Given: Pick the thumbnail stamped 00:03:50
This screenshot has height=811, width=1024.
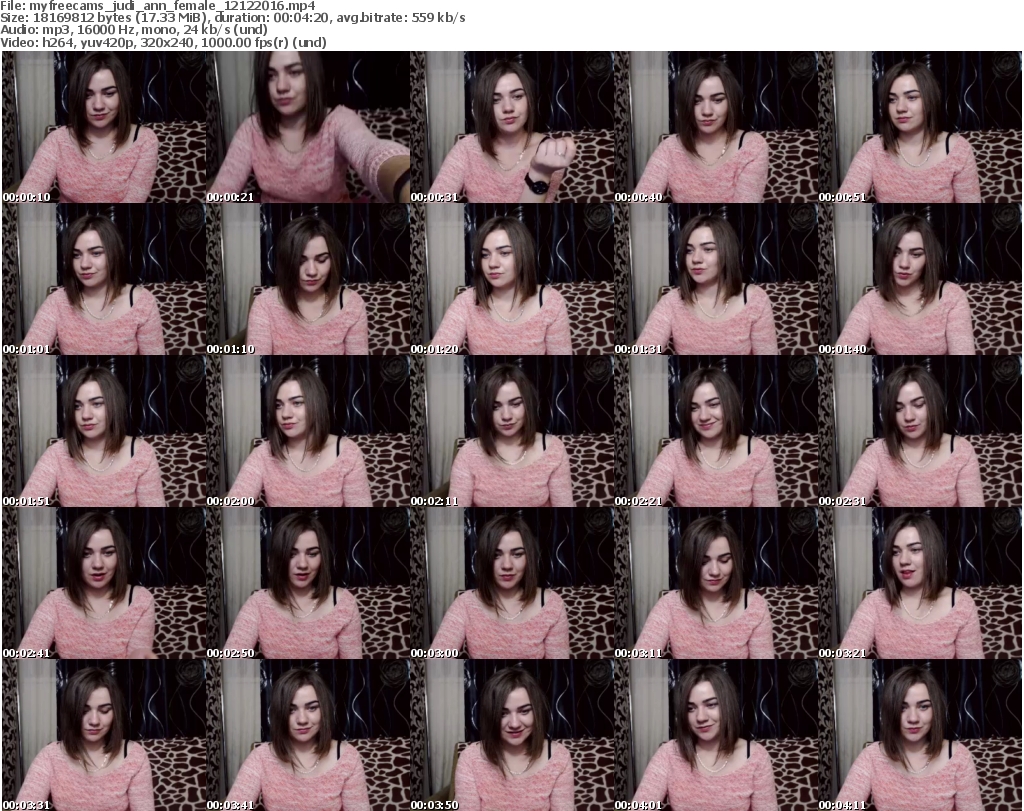Looking at the screenshot, I should (x=511, y=735).
